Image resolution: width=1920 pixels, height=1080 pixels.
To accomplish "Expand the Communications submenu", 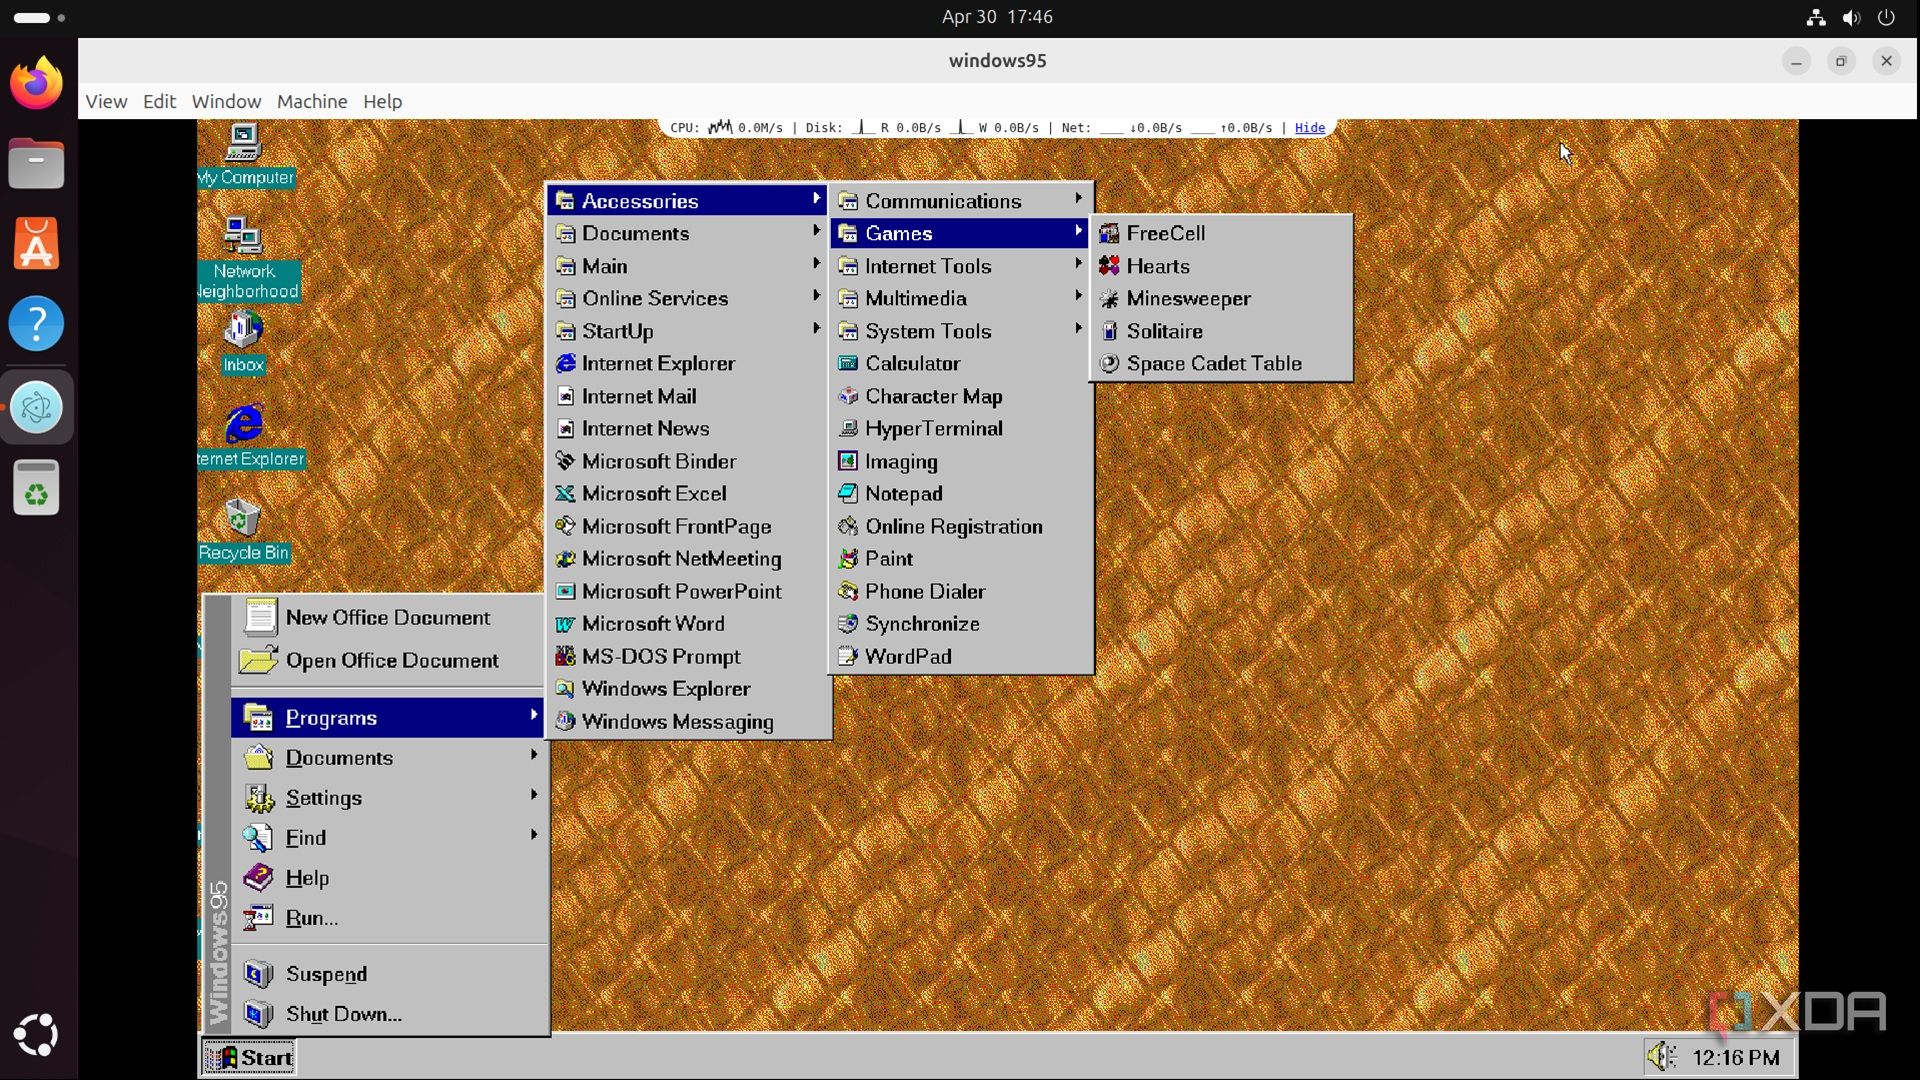I will pyautogui.click(x=961, y=201).
